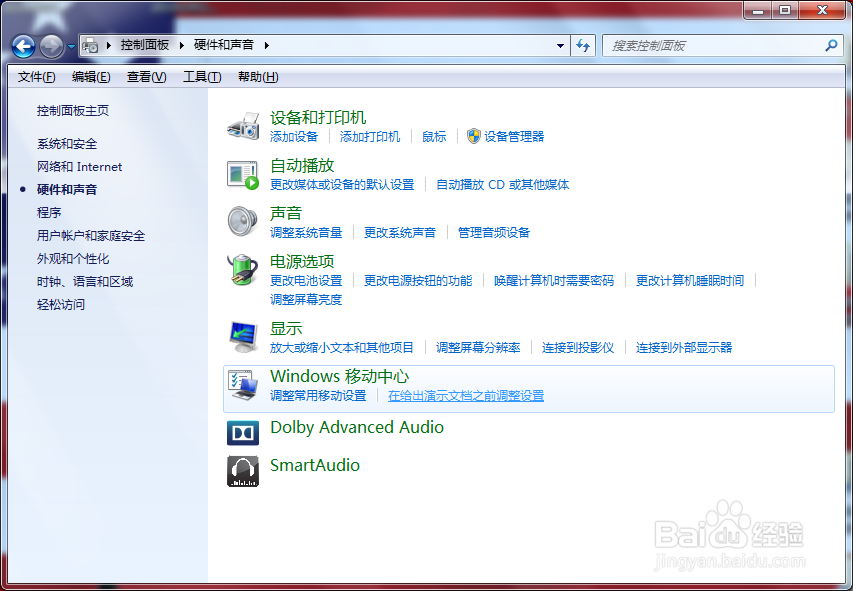Expand the address bar dropdown arrow

coord(561,45)
